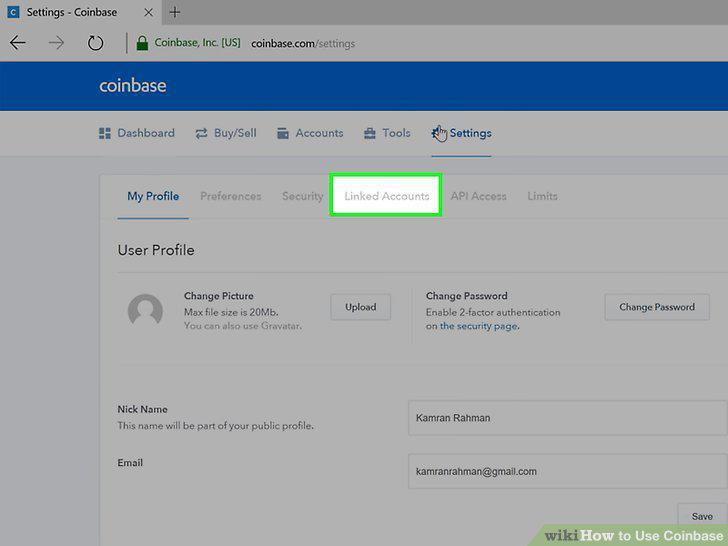Click the You can also use Gravatar text
728x546 pixels.
[243, 326]
